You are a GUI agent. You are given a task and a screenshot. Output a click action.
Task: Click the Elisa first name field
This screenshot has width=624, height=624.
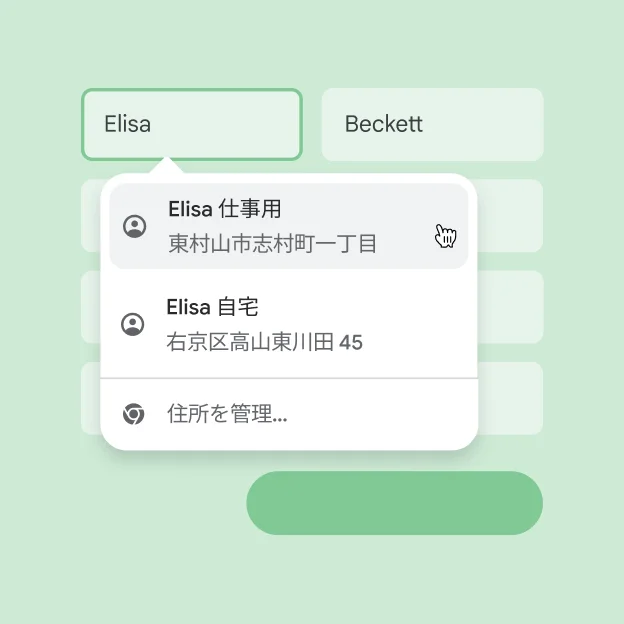click(x=191, y=124)
